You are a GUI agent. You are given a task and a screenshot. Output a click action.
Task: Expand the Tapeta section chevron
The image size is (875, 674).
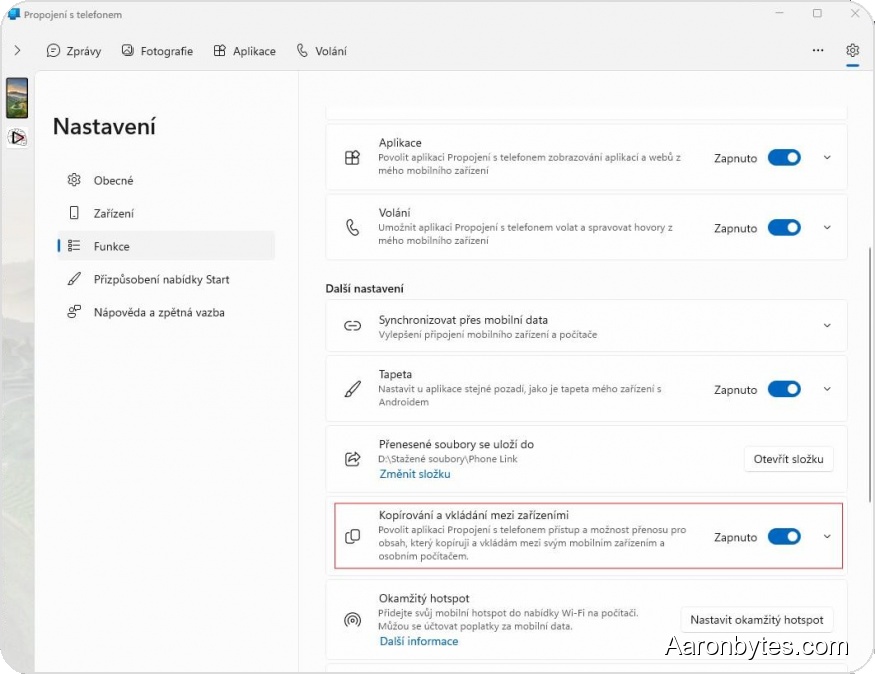(x=827, y=389)
